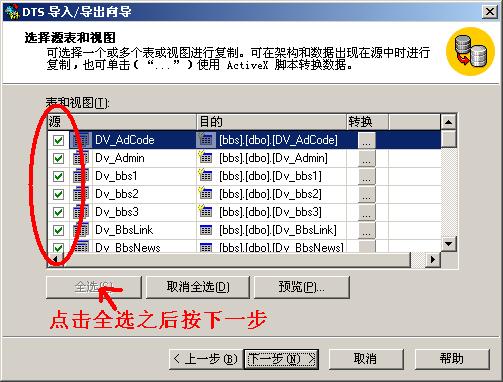Click the Dv_bbs1 source table icon

(81, 176)
